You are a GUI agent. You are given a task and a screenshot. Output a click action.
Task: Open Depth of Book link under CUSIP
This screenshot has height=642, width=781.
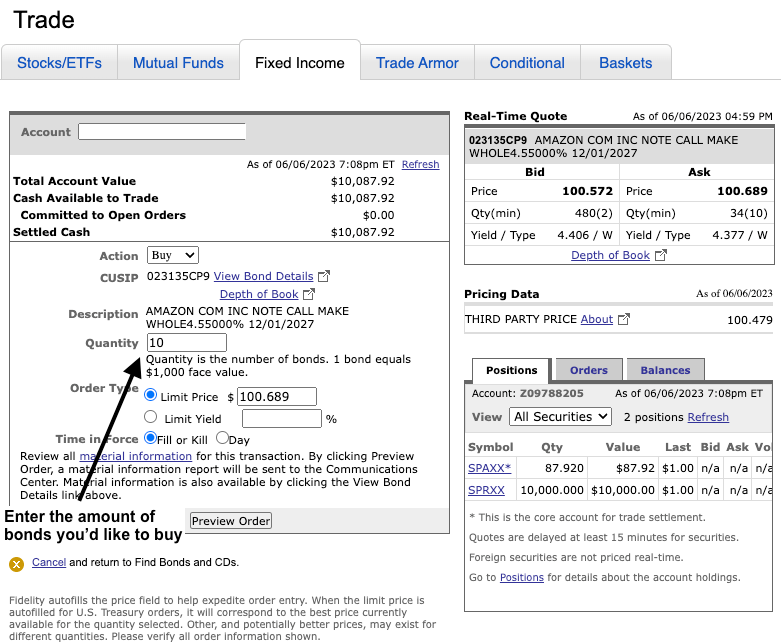259,294
